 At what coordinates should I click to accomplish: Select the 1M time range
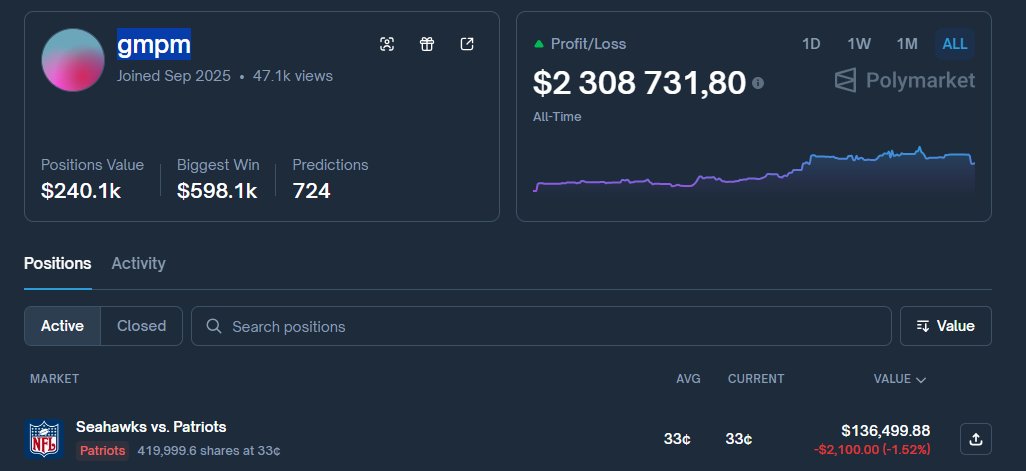pos(907,44)
